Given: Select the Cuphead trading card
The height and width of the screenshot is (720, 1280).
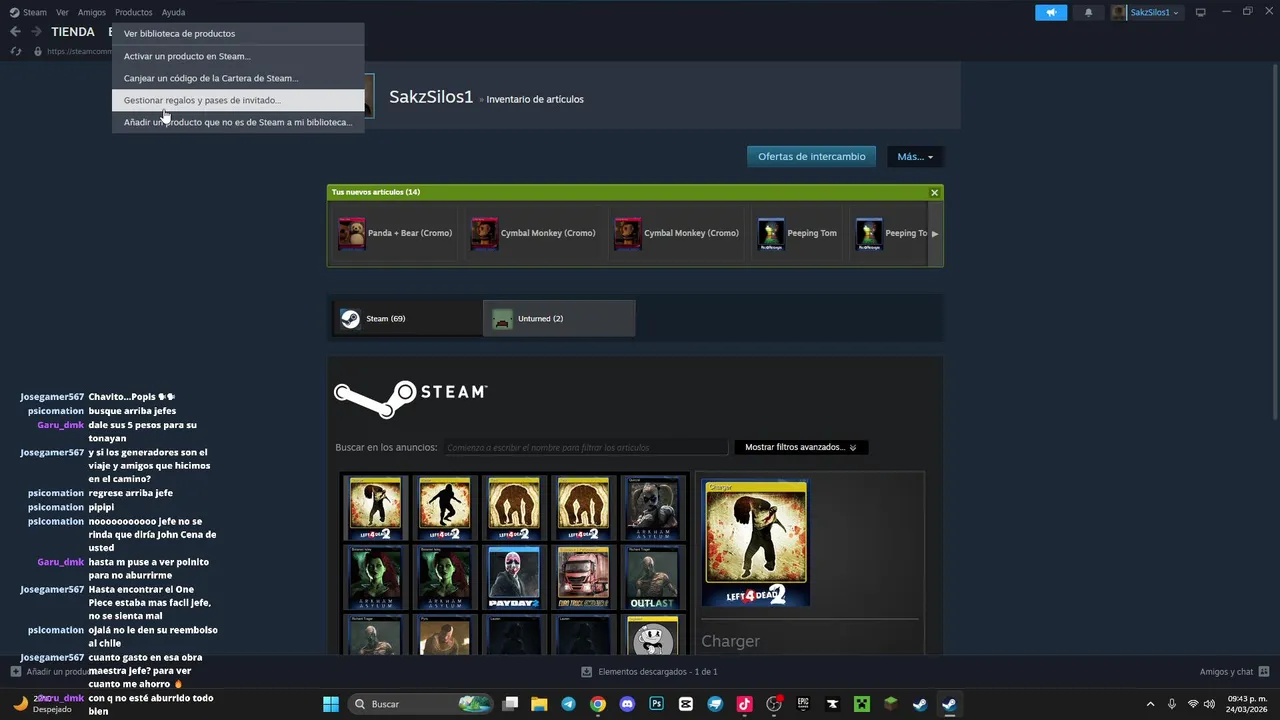Looking at the screenshot, I should [652, 635].
